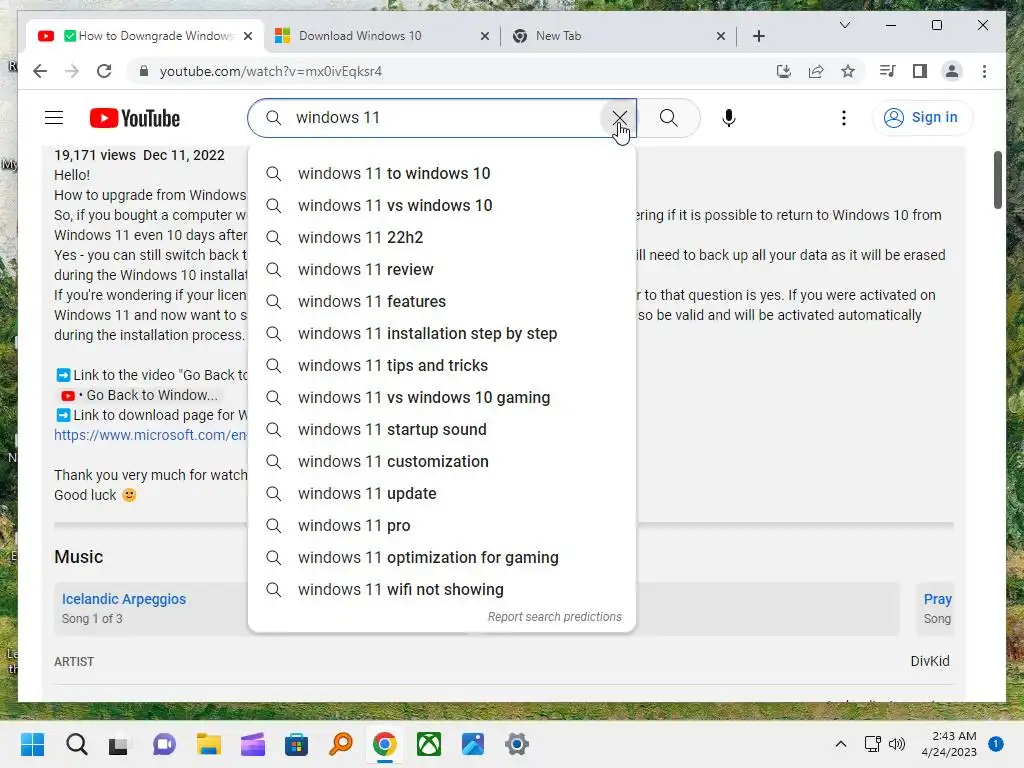Choose suggestion windows 11 review
This screenshot has height=768, width=1024.
pyautogui.click(x=442, y=270)
